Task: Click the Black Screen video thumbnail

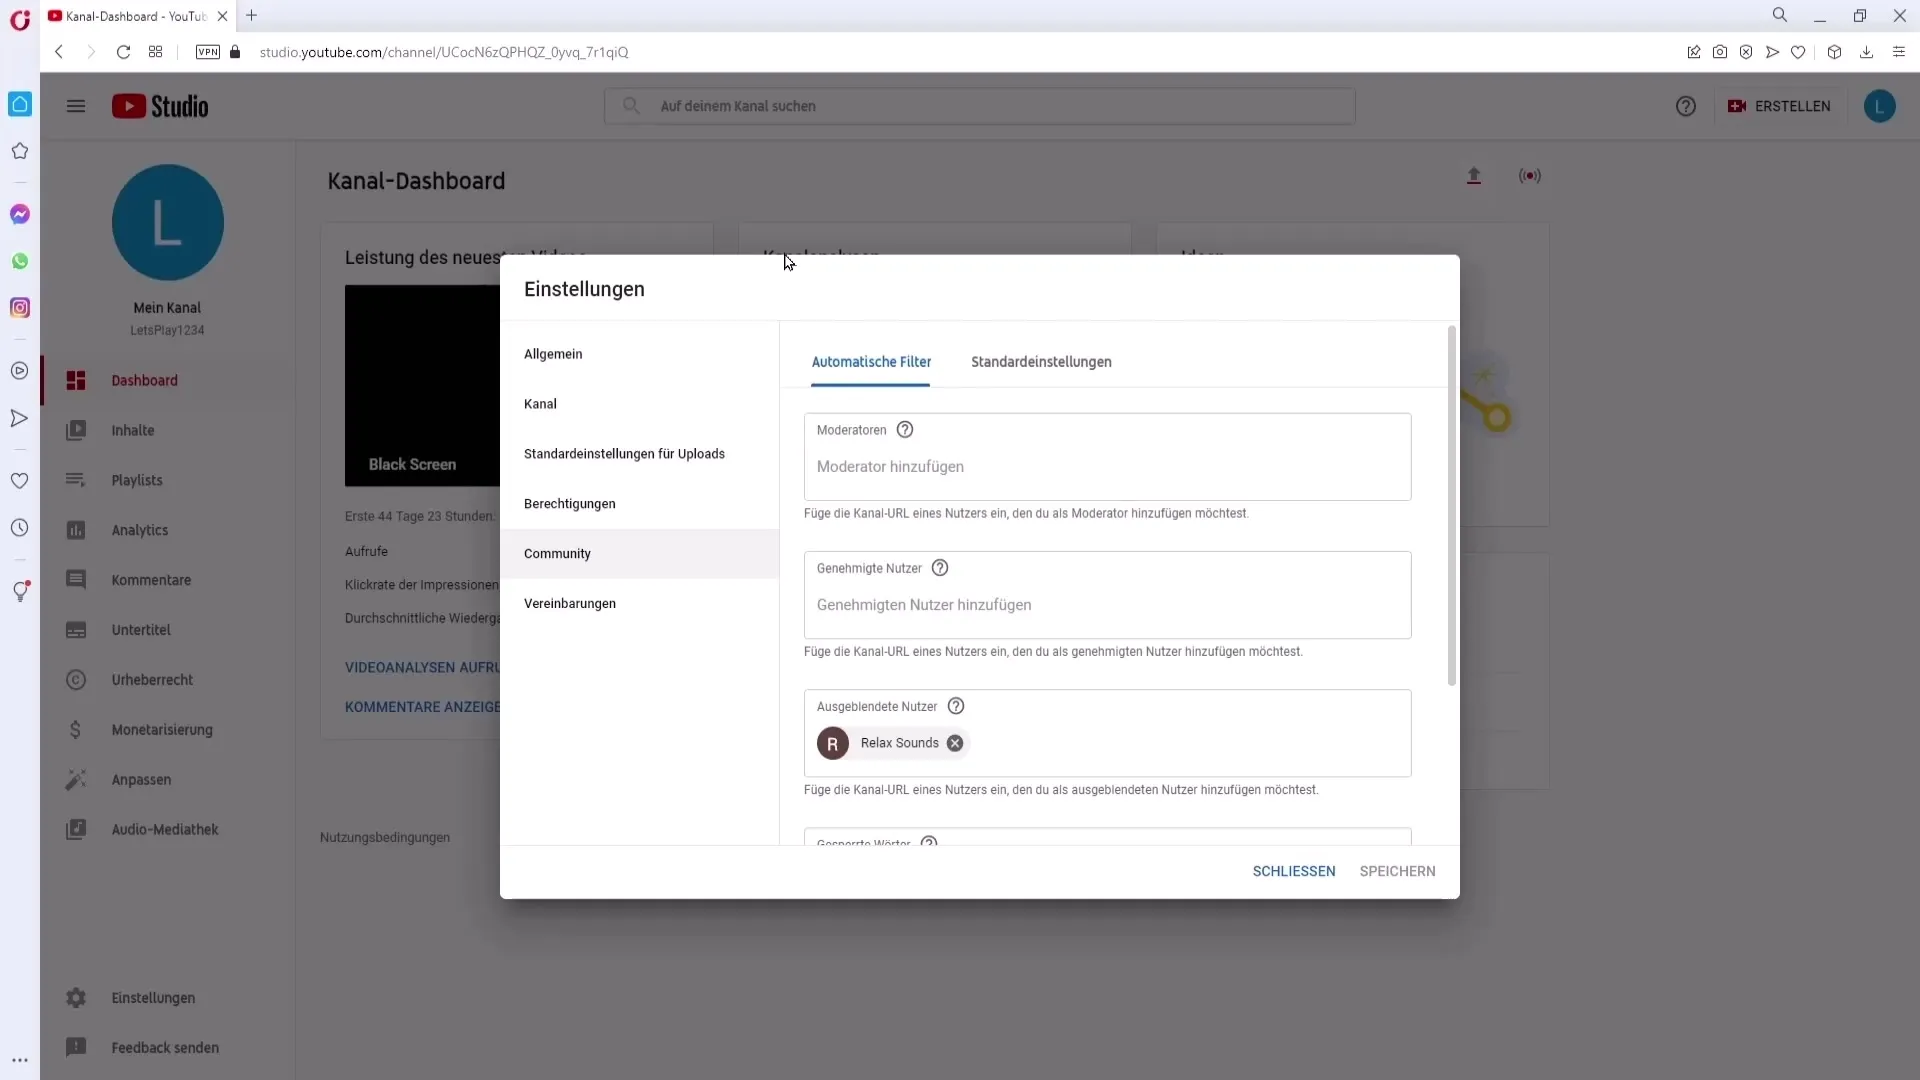Action: 422,386
